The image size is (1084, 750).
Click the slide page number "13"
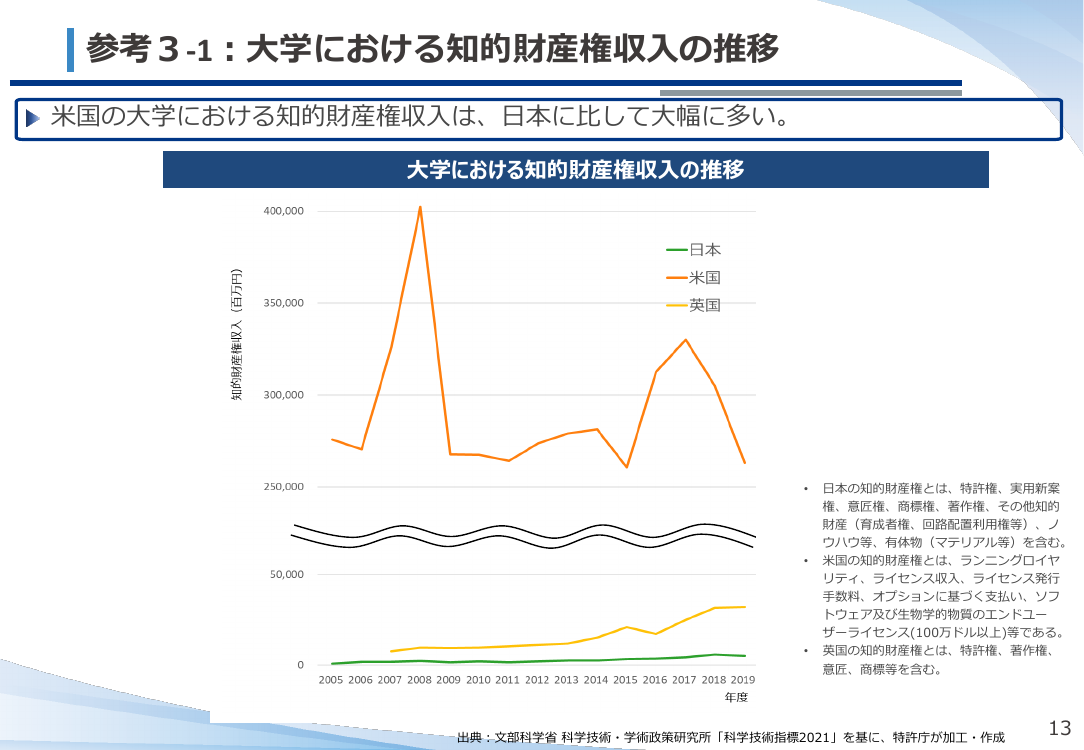tap(1059, 728)
